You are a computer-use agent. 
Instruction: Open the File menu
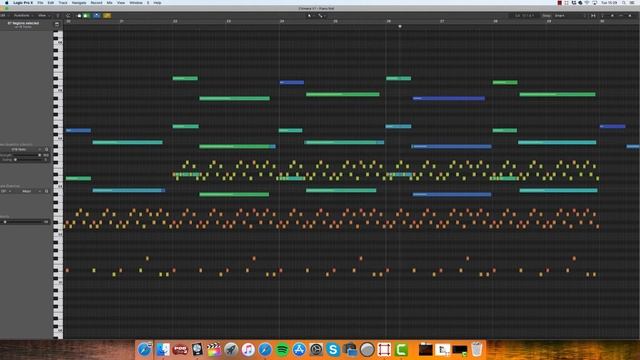pos(40,3)
